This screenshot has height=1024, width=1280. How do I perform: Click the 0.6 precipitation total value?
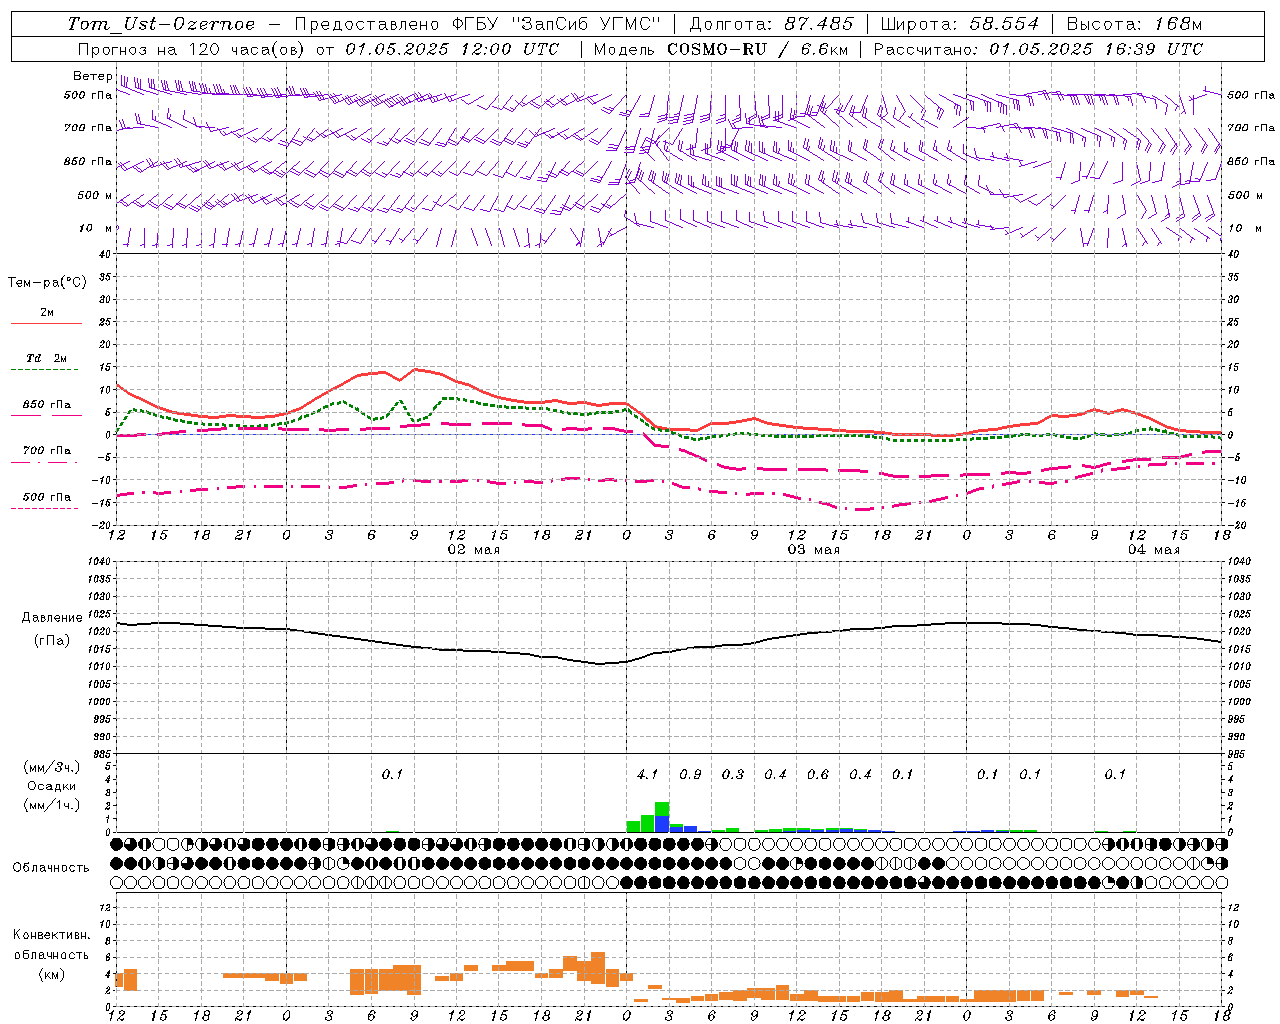(818, 774)
